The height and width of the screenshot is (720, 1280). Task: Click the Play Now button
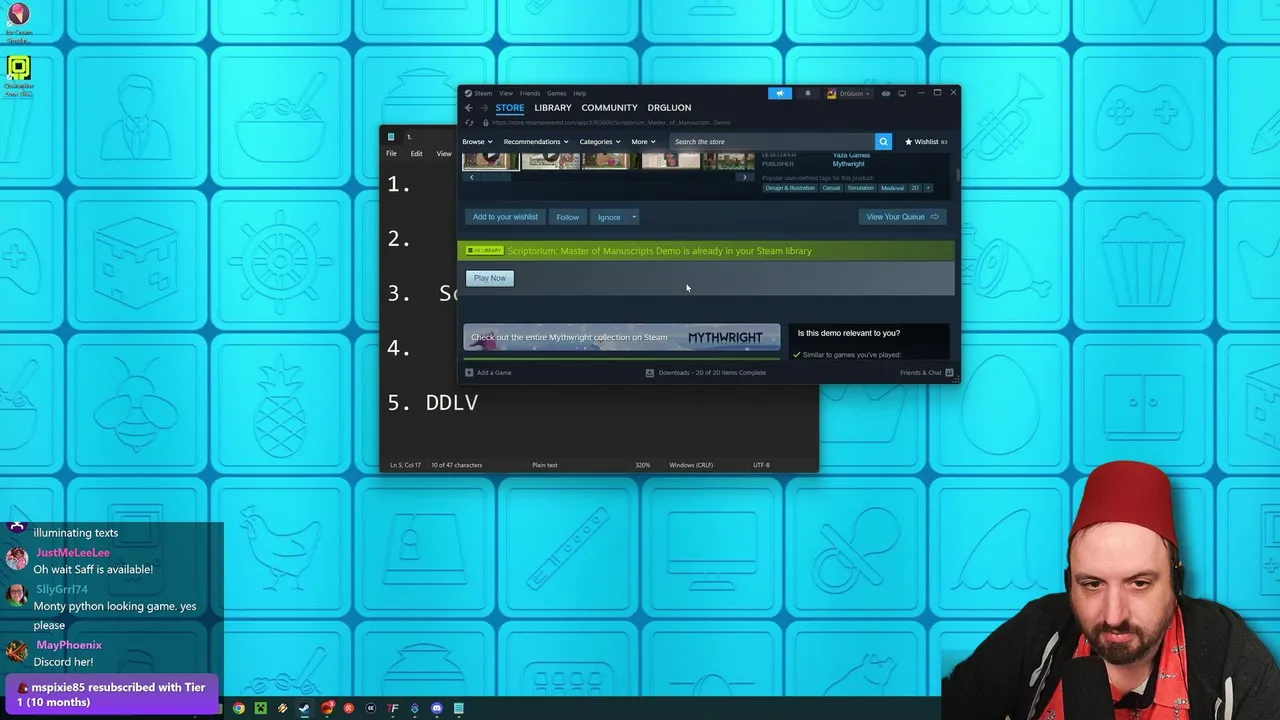pyautogui.click(x=490, y=278)
